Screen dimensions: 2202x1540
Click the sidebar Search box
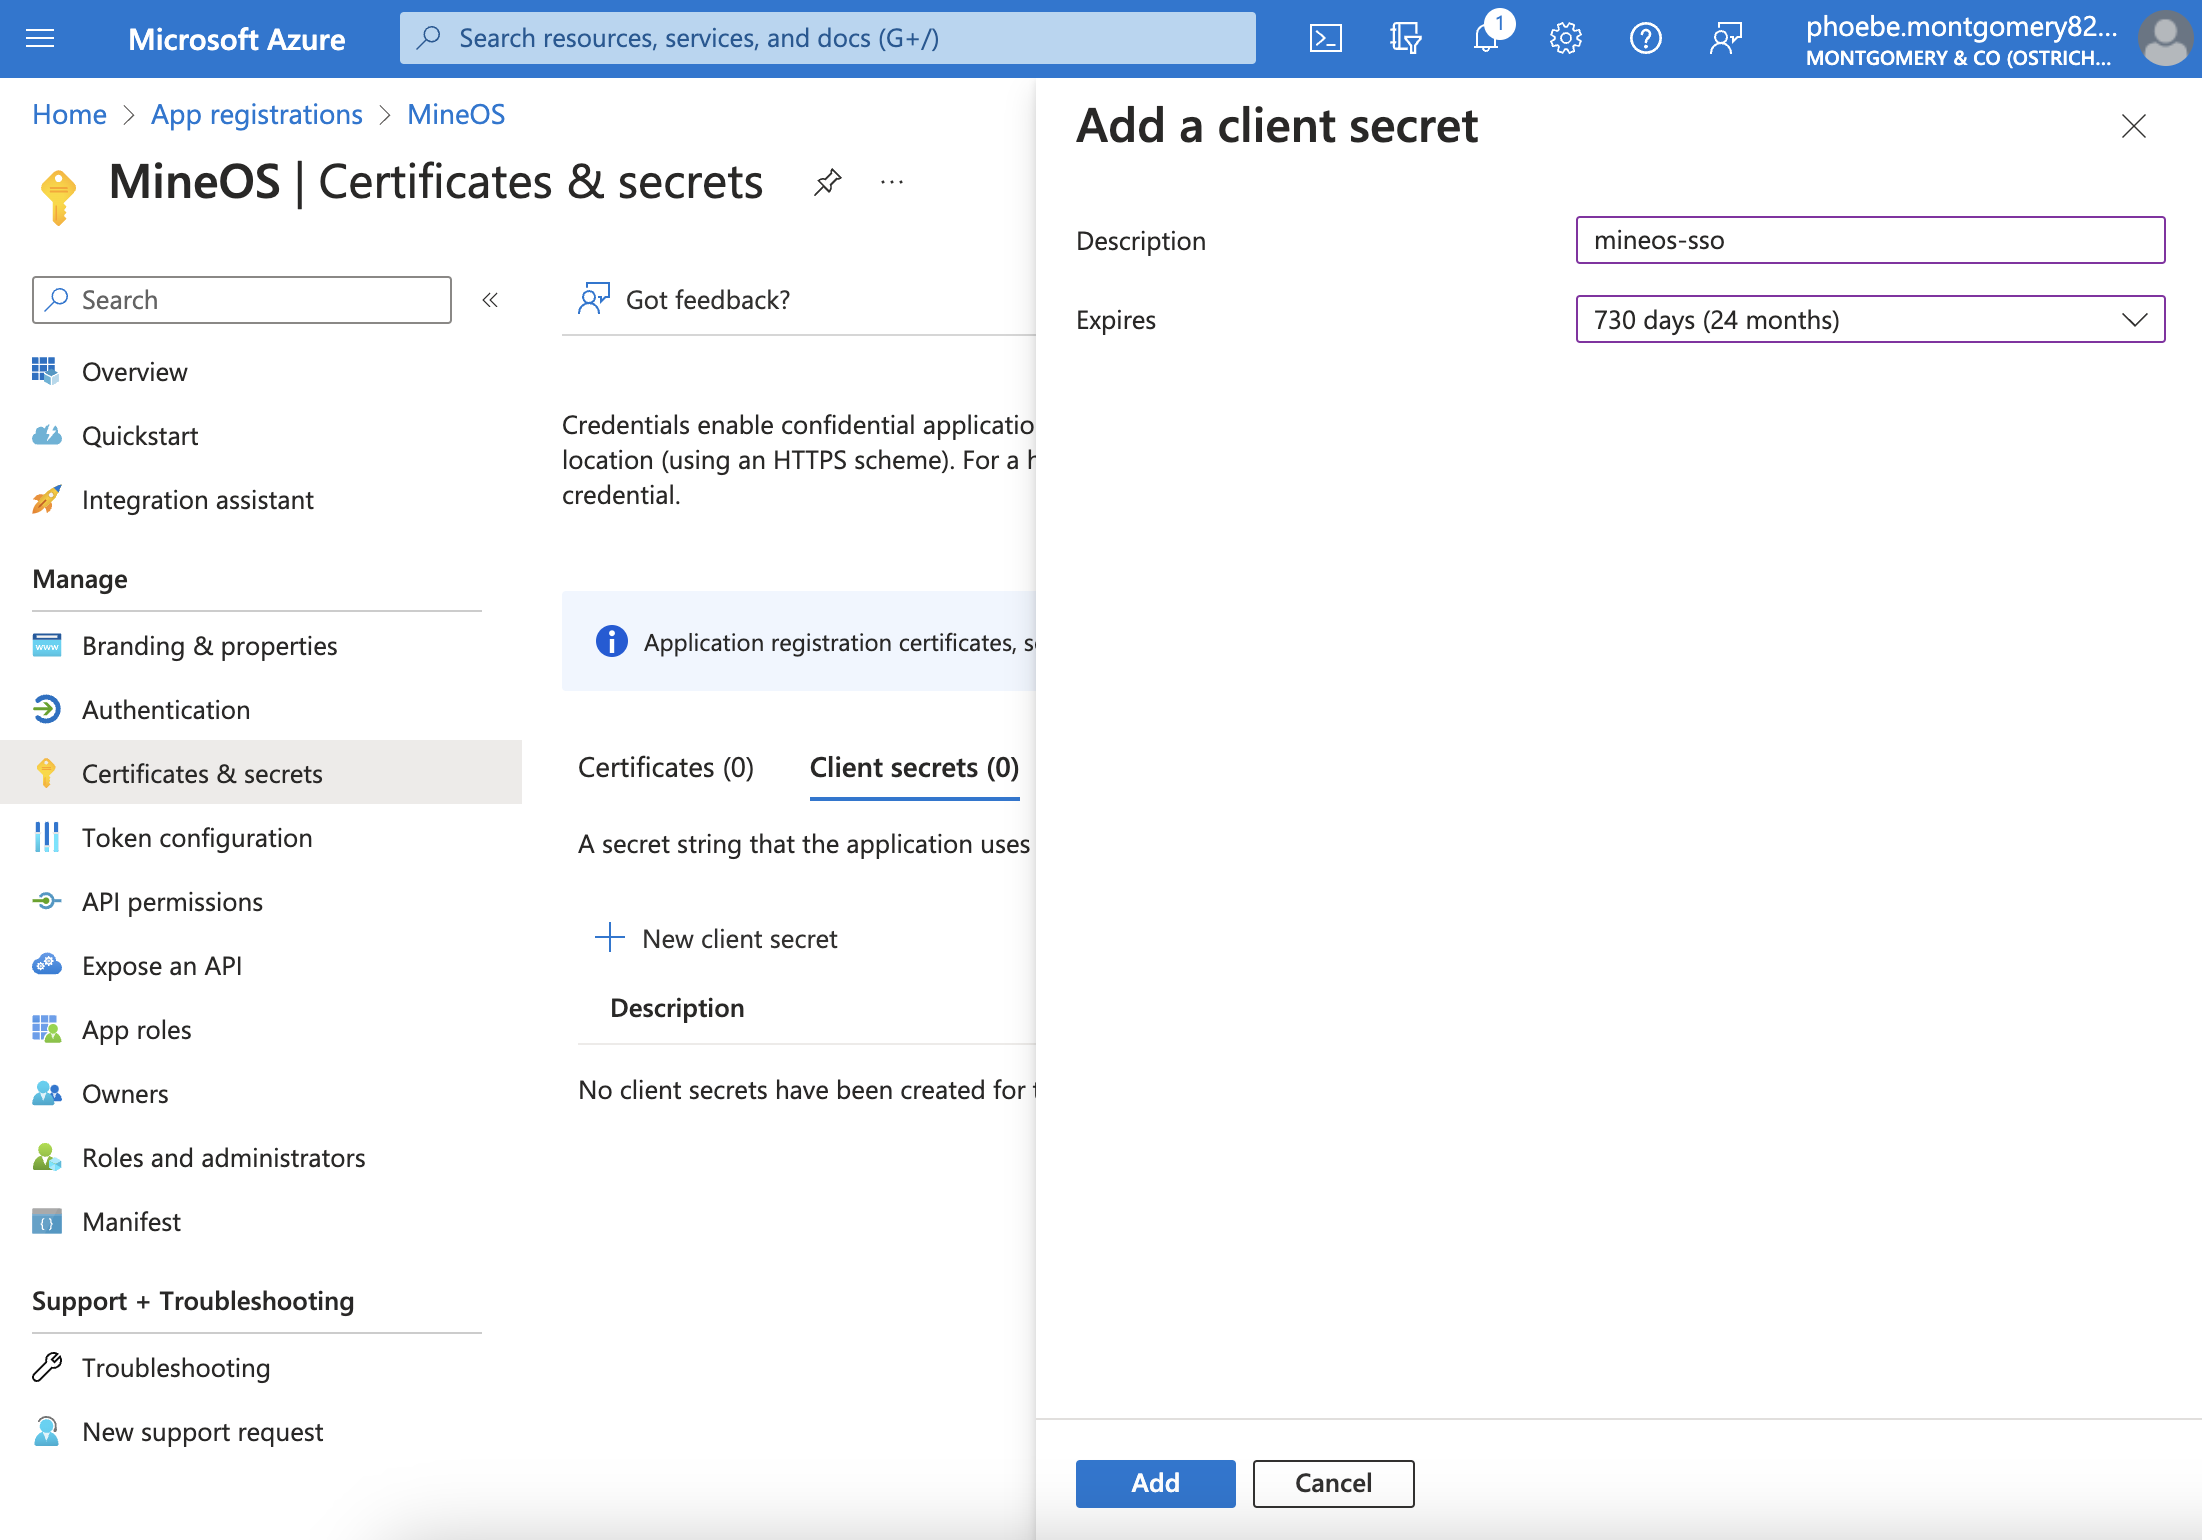click(242, 300)
